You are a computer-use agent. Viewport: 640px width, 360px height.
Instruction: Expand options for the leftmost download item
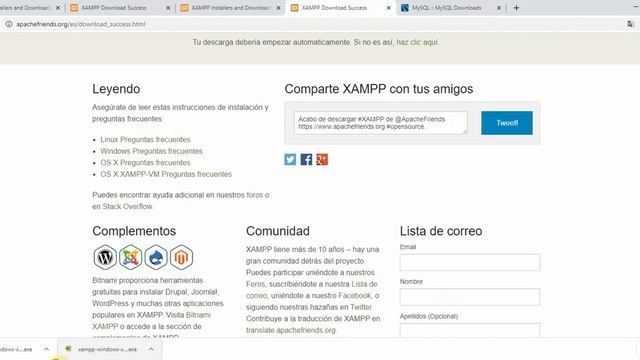(46, 349)
